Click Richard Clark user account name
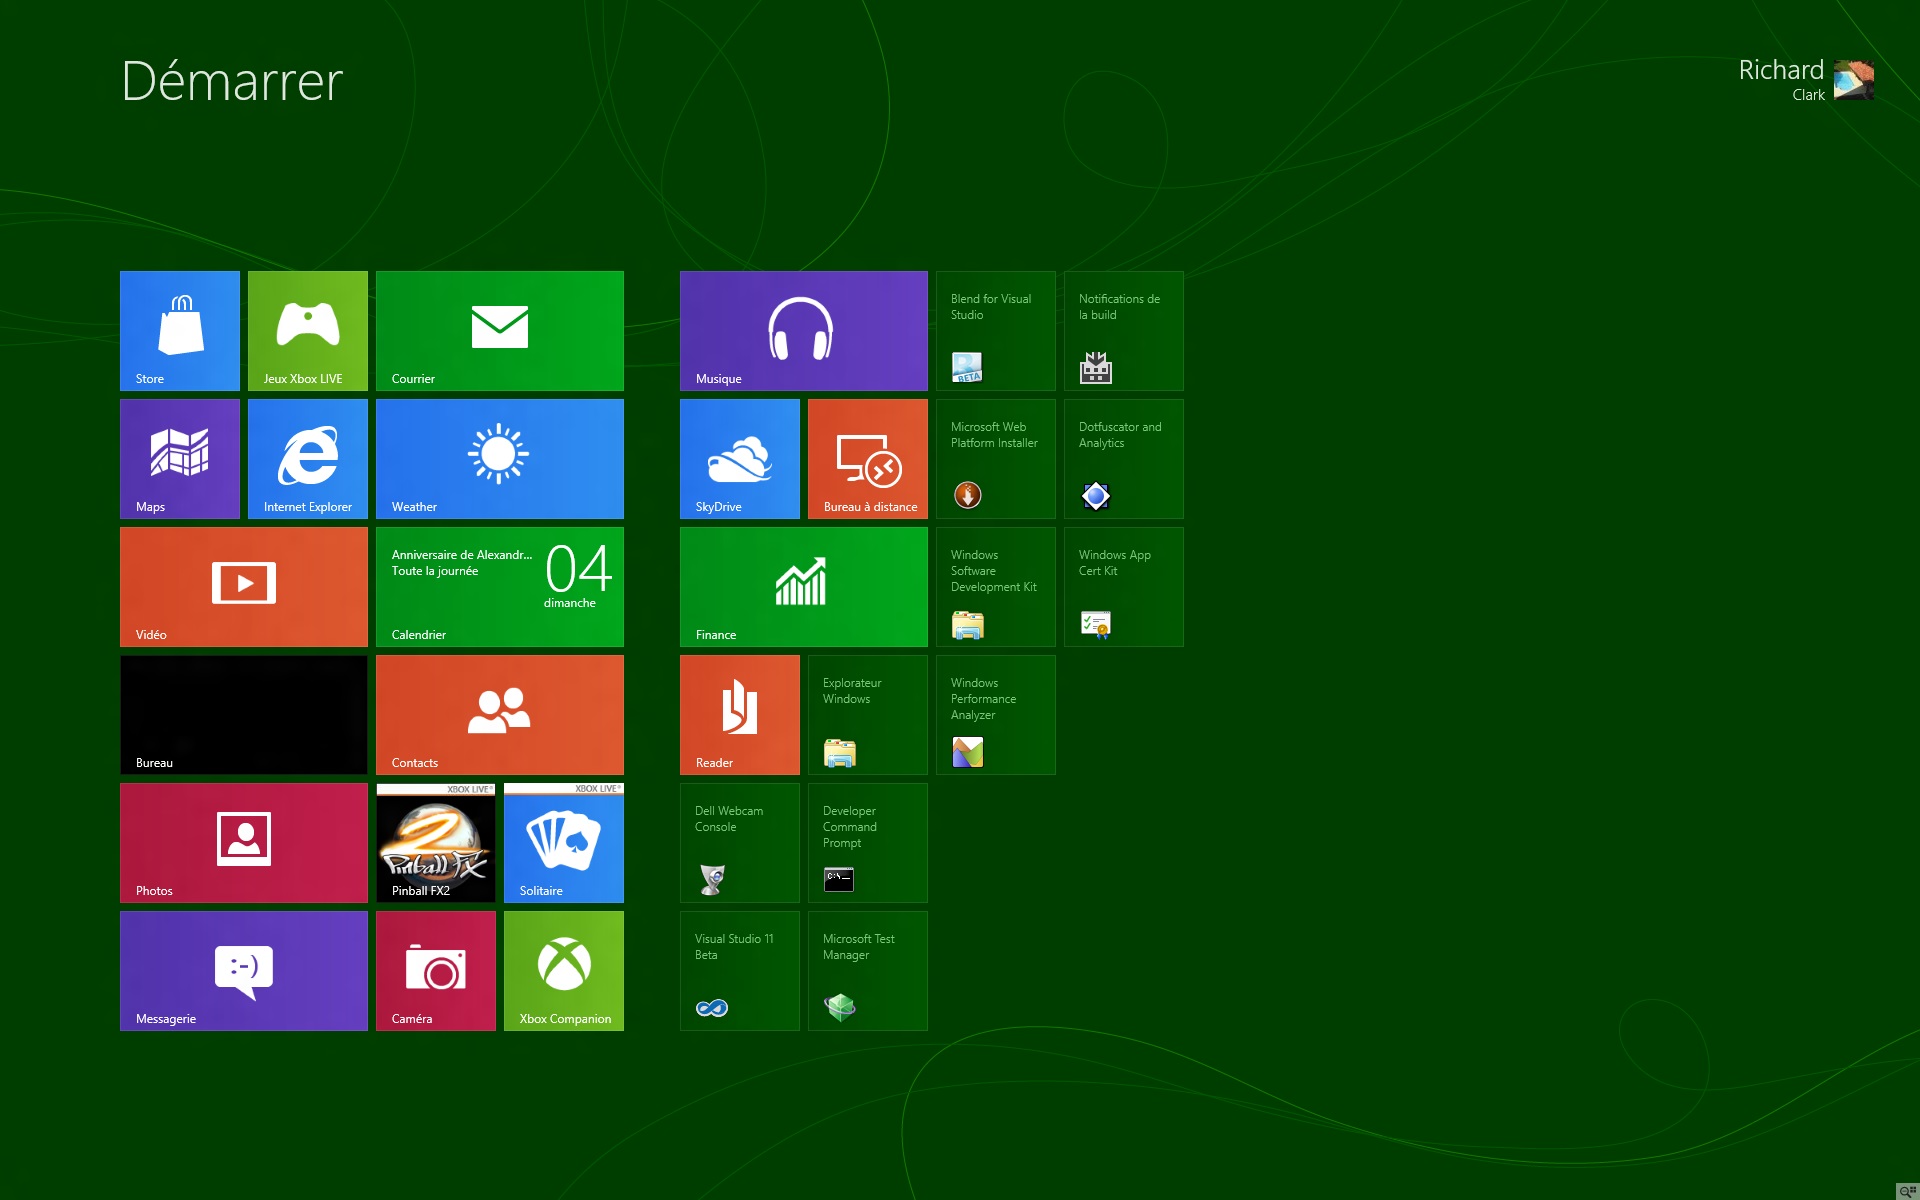The image size is (1920, 1200). (x=1781, y=79)
